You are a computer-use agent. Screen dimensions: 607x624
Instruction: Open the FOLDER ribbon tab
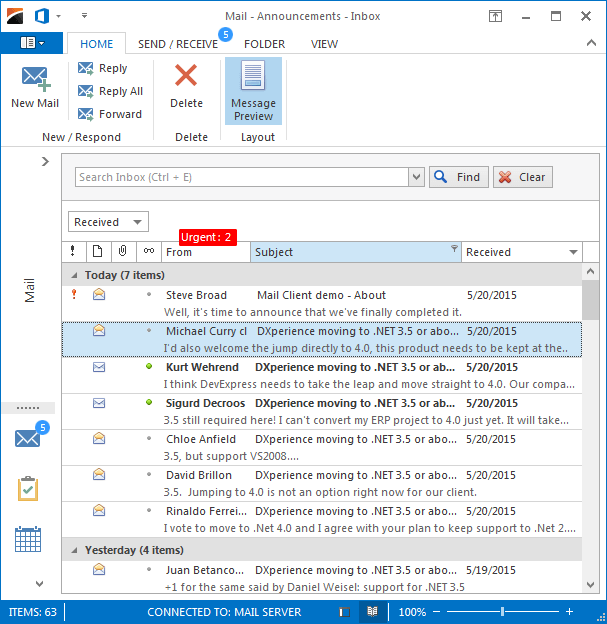click(x=264, y=44)
